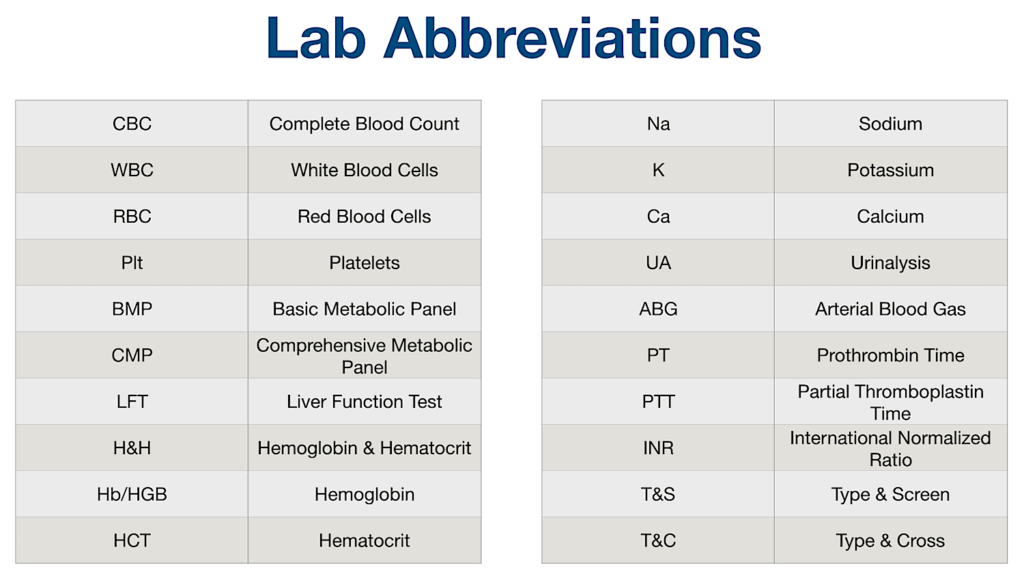Click the Complete Blood Count cell
Viewport: 1024px width, 582px height.
coord(364,123)
